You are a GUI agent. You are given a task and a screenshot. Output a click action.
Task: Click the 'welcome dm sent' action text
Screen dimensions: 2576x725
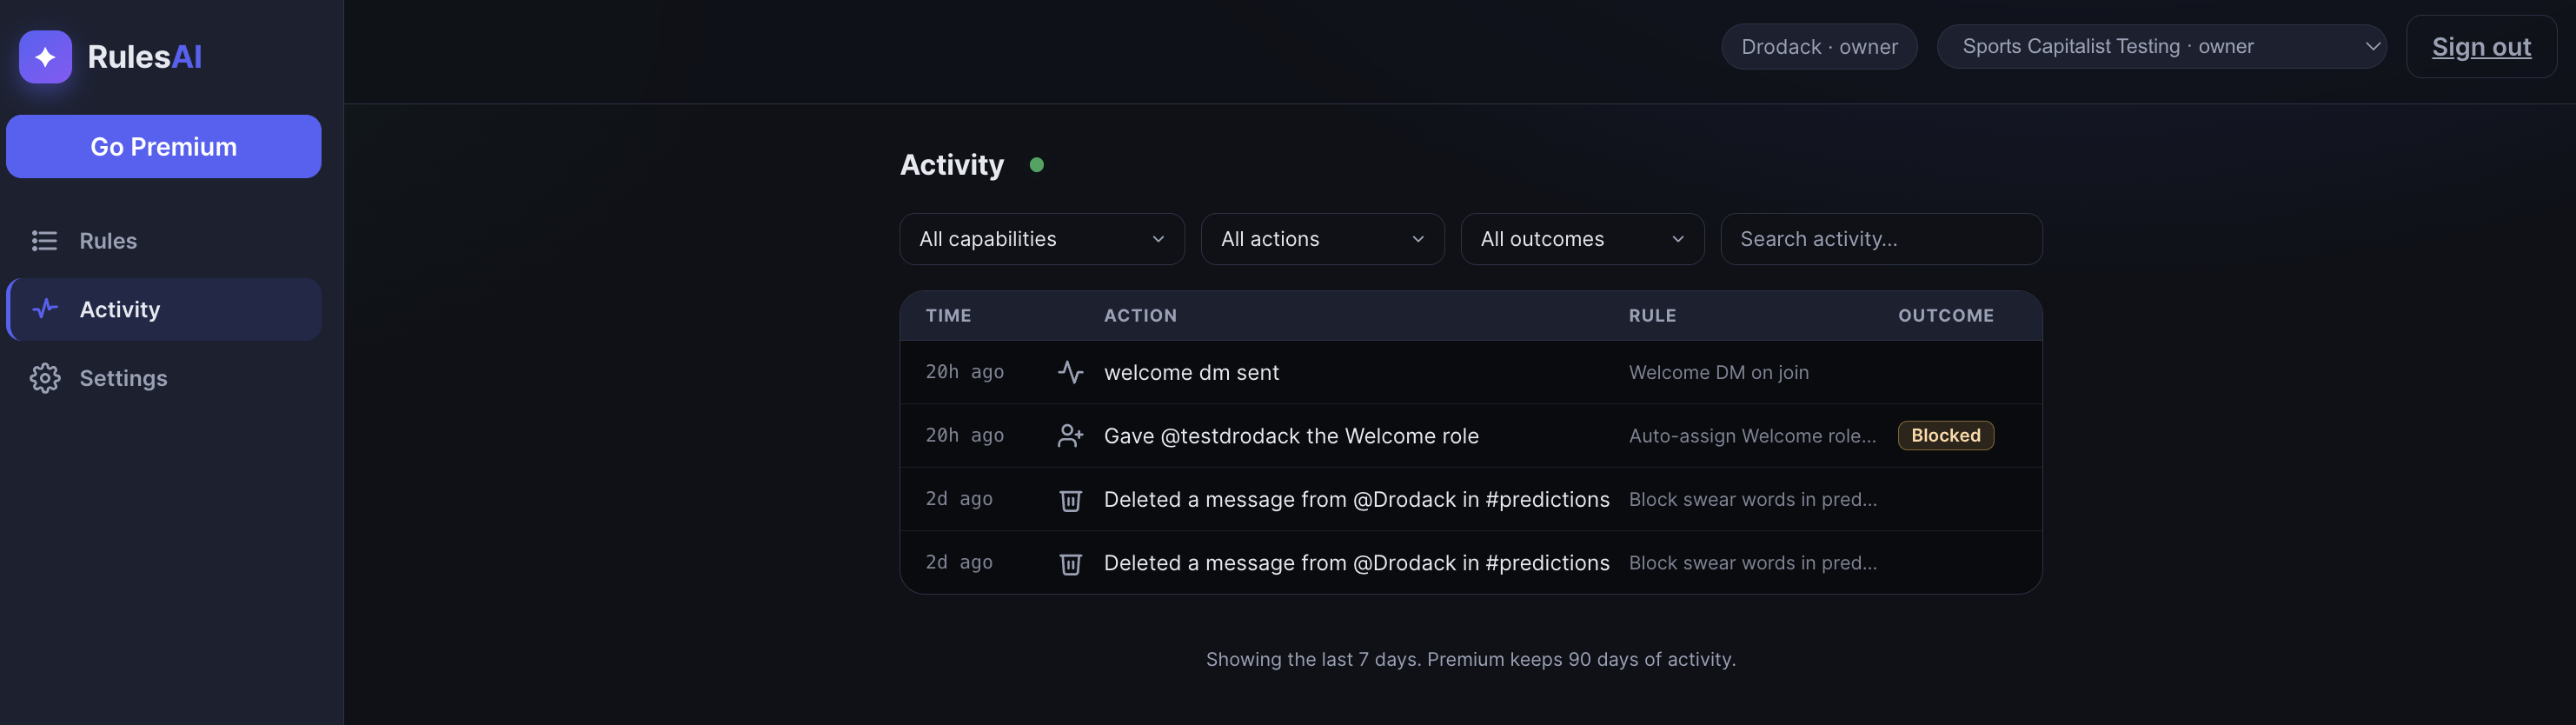(1191, 372)
